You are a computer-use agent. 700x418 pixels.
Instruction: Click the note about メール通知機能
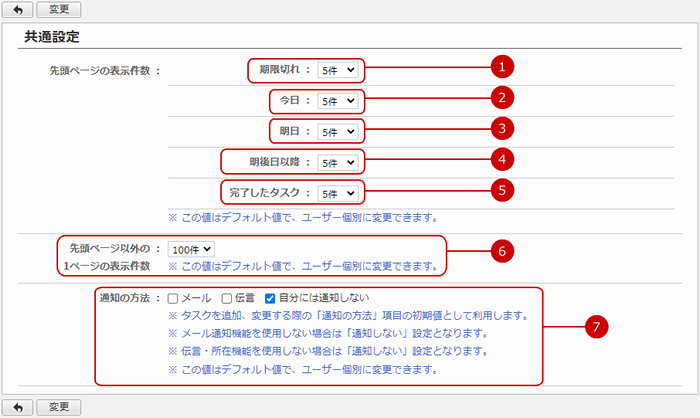pyautogui.click(x=328, y=334)
